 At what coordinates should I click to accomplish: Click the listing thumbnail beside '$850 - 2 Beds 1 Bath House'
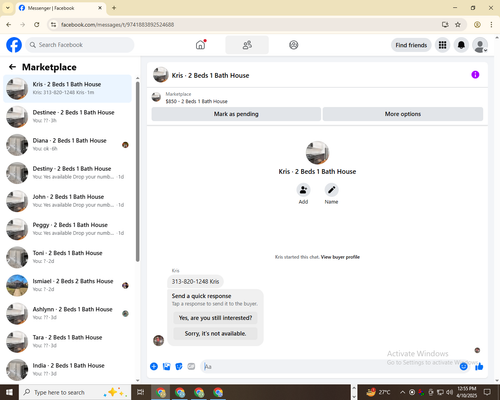point(156,97)
